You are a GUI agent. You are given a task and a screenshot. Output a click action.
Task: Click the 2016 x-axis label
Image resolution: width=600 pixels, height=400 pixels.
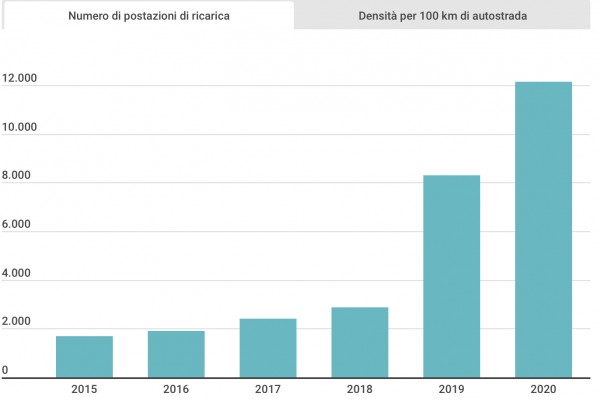[x=176, y=390]
